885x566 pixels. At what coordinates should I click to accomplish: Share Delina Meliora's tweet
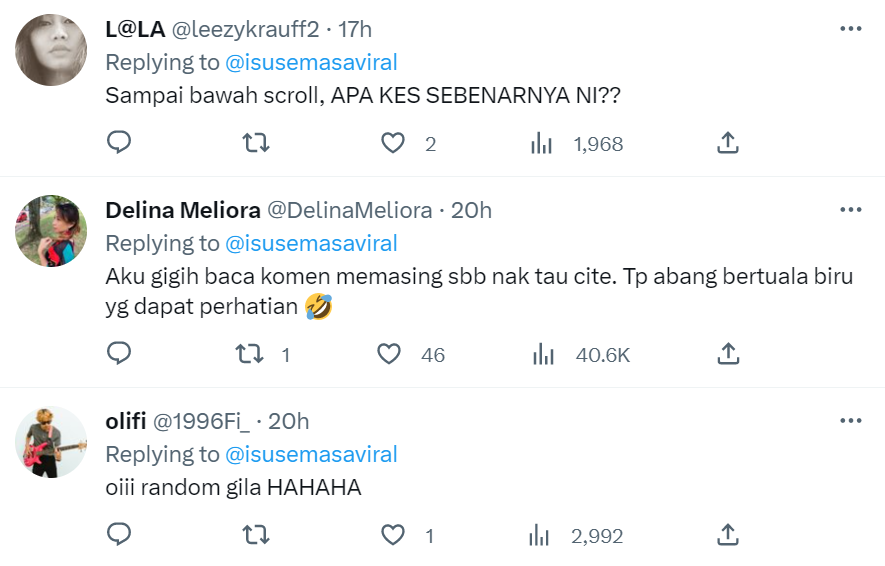coord(728,354)
